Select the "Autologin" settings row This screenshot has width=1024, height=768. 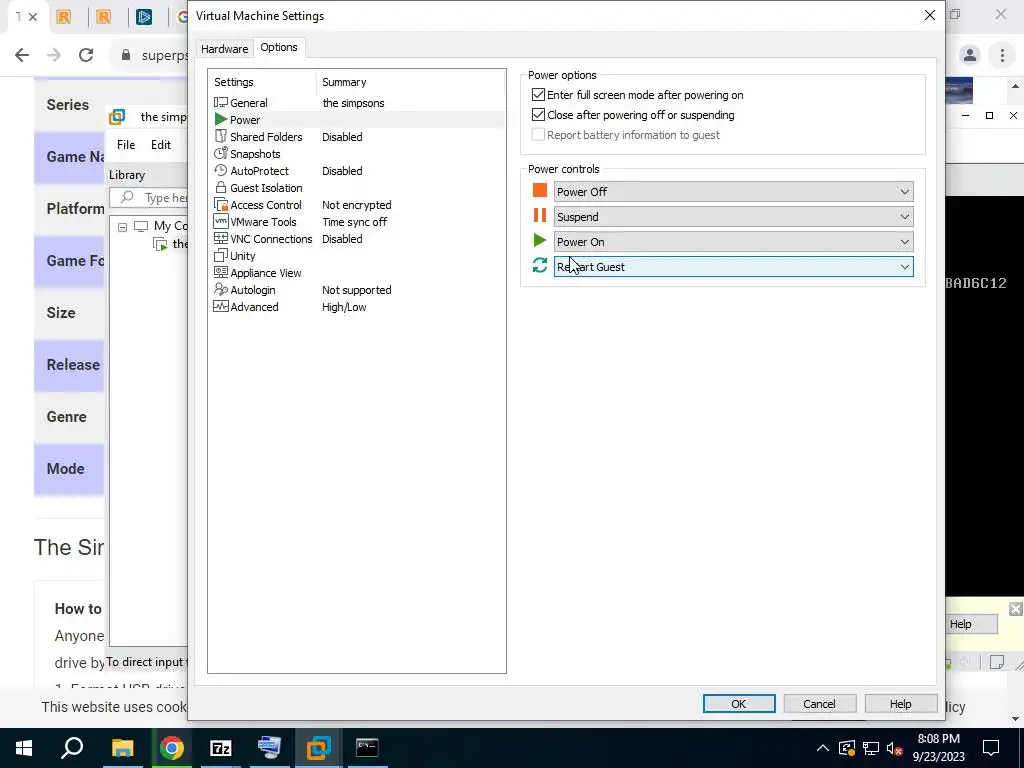click(356, 289)
